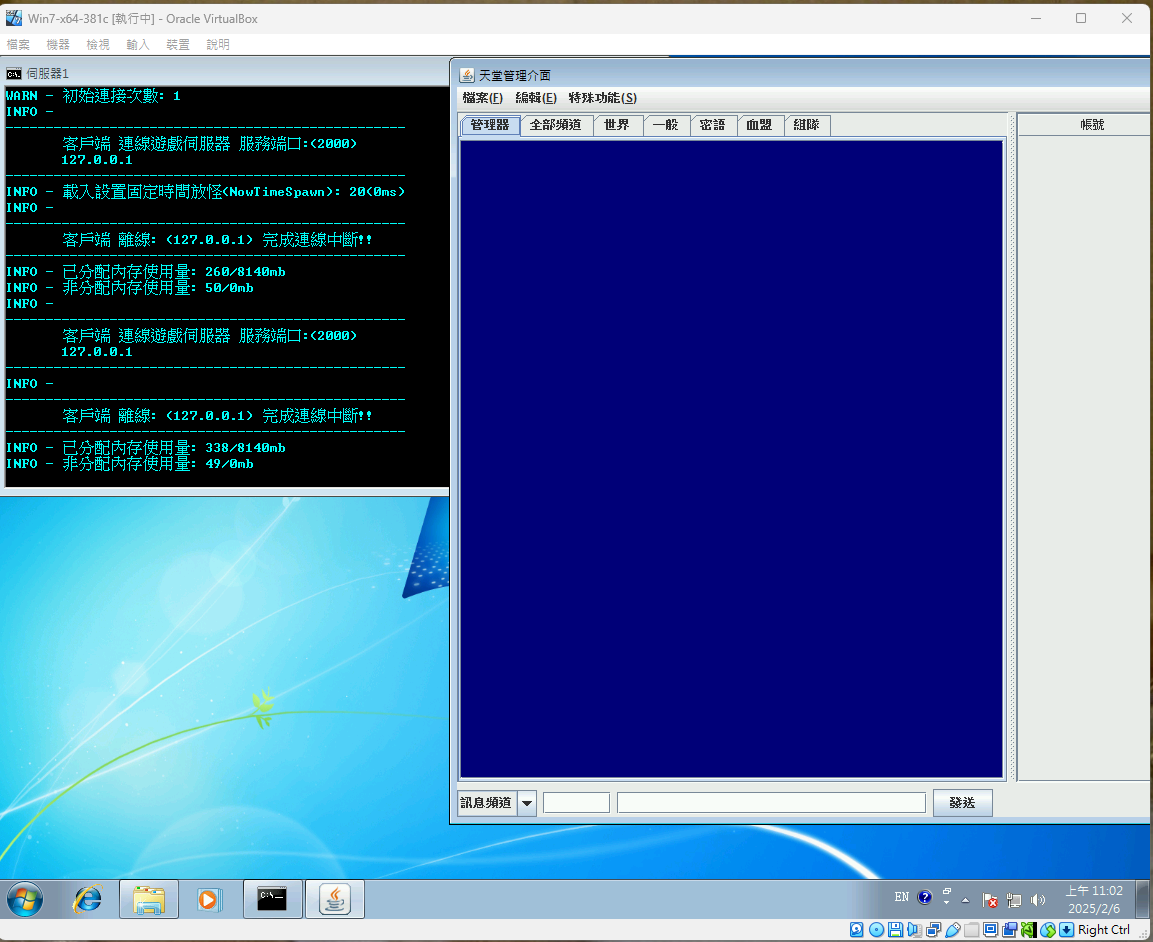
Task: Click the volume speaker tray icon
Action: point(1038,899)
